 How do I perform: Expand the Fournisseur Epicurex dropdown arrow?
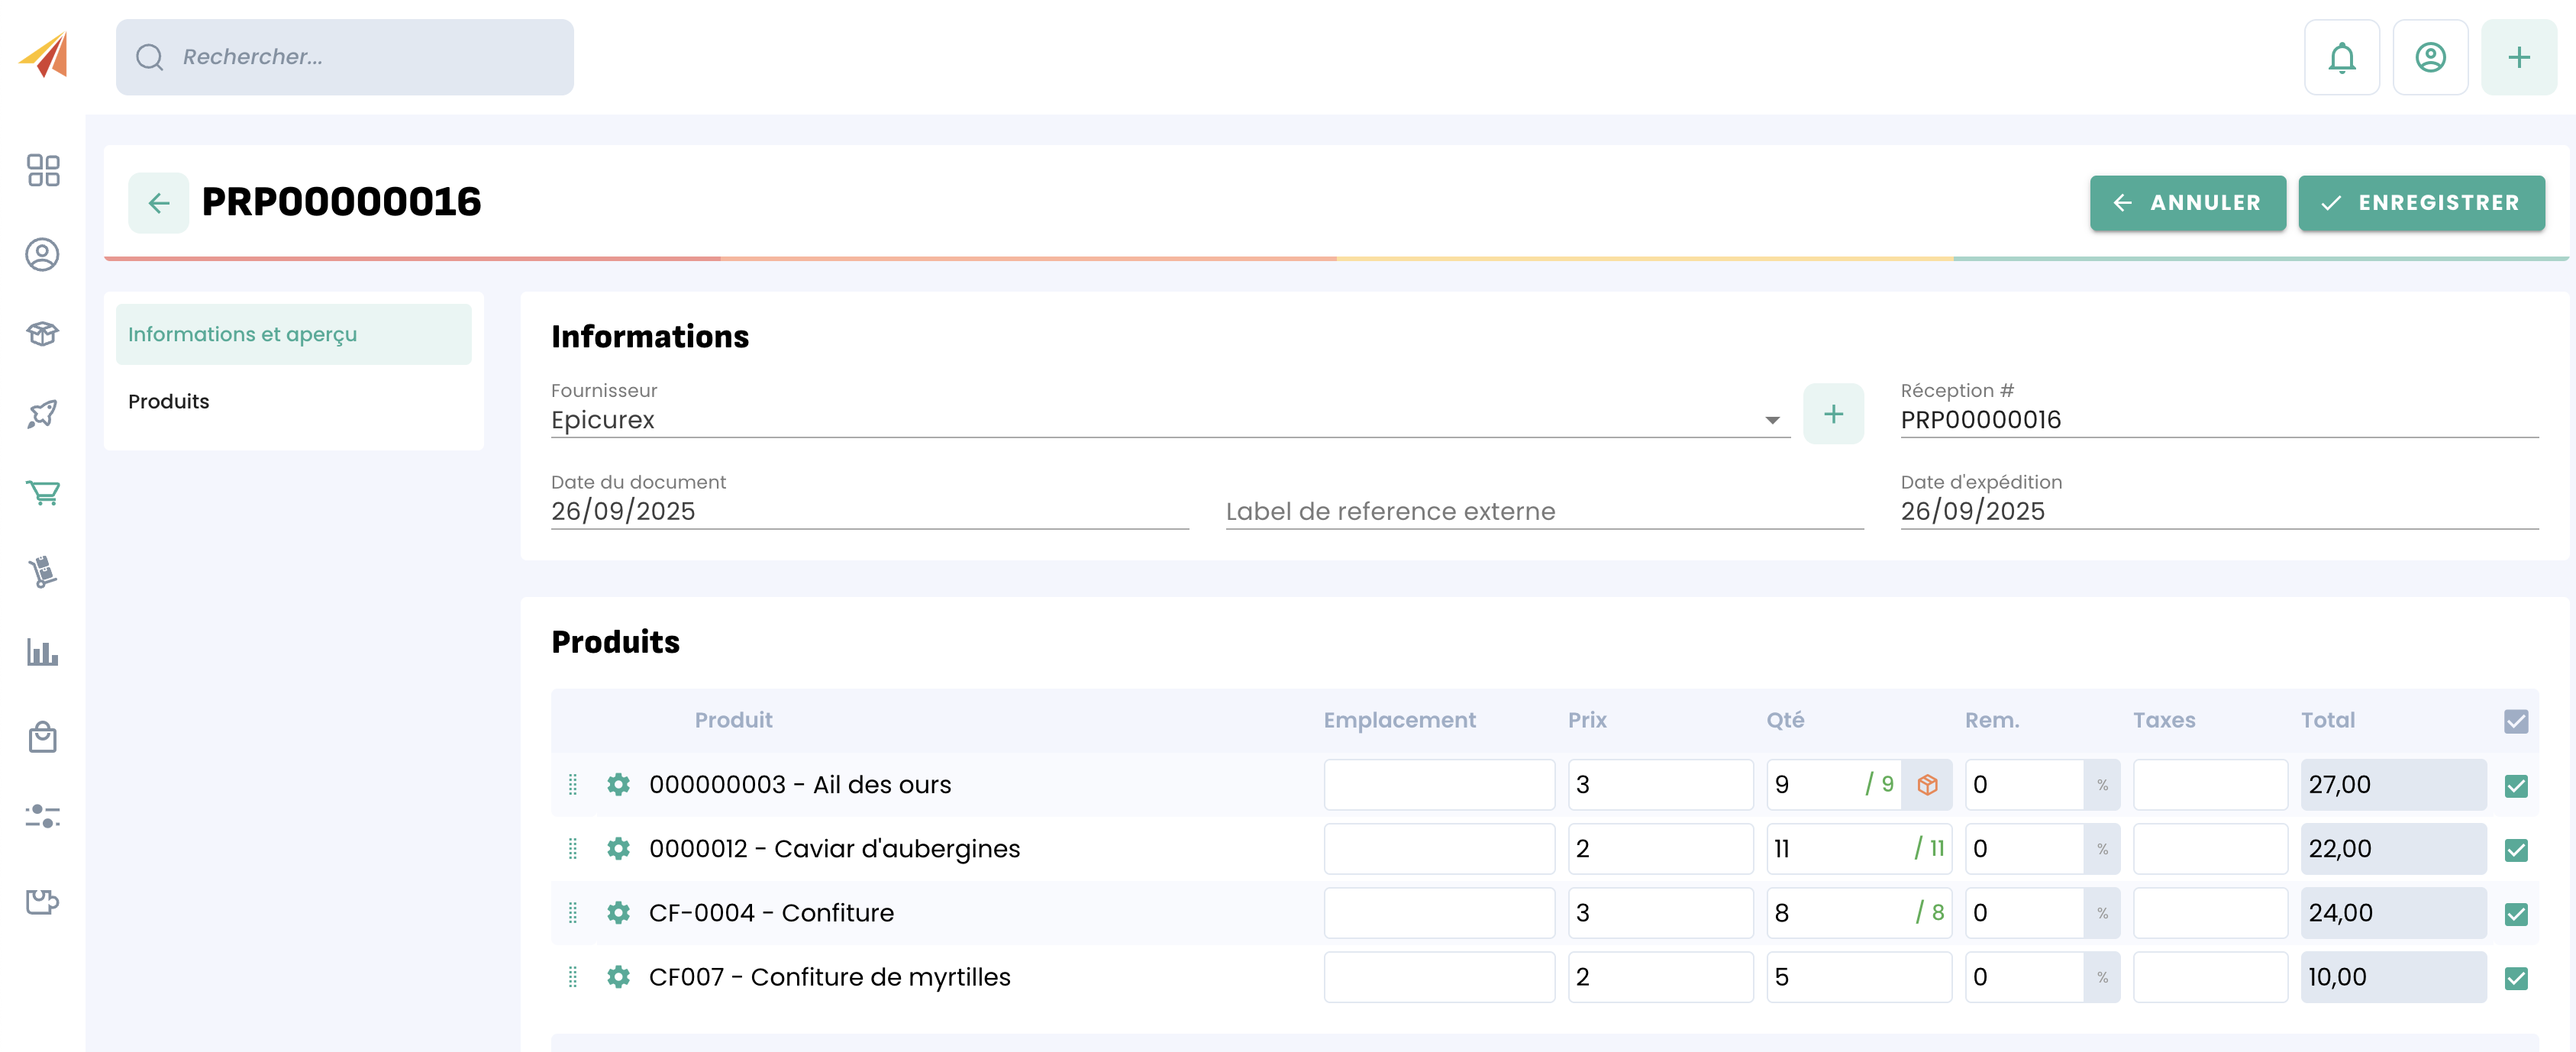click(x=1772, y=420)
